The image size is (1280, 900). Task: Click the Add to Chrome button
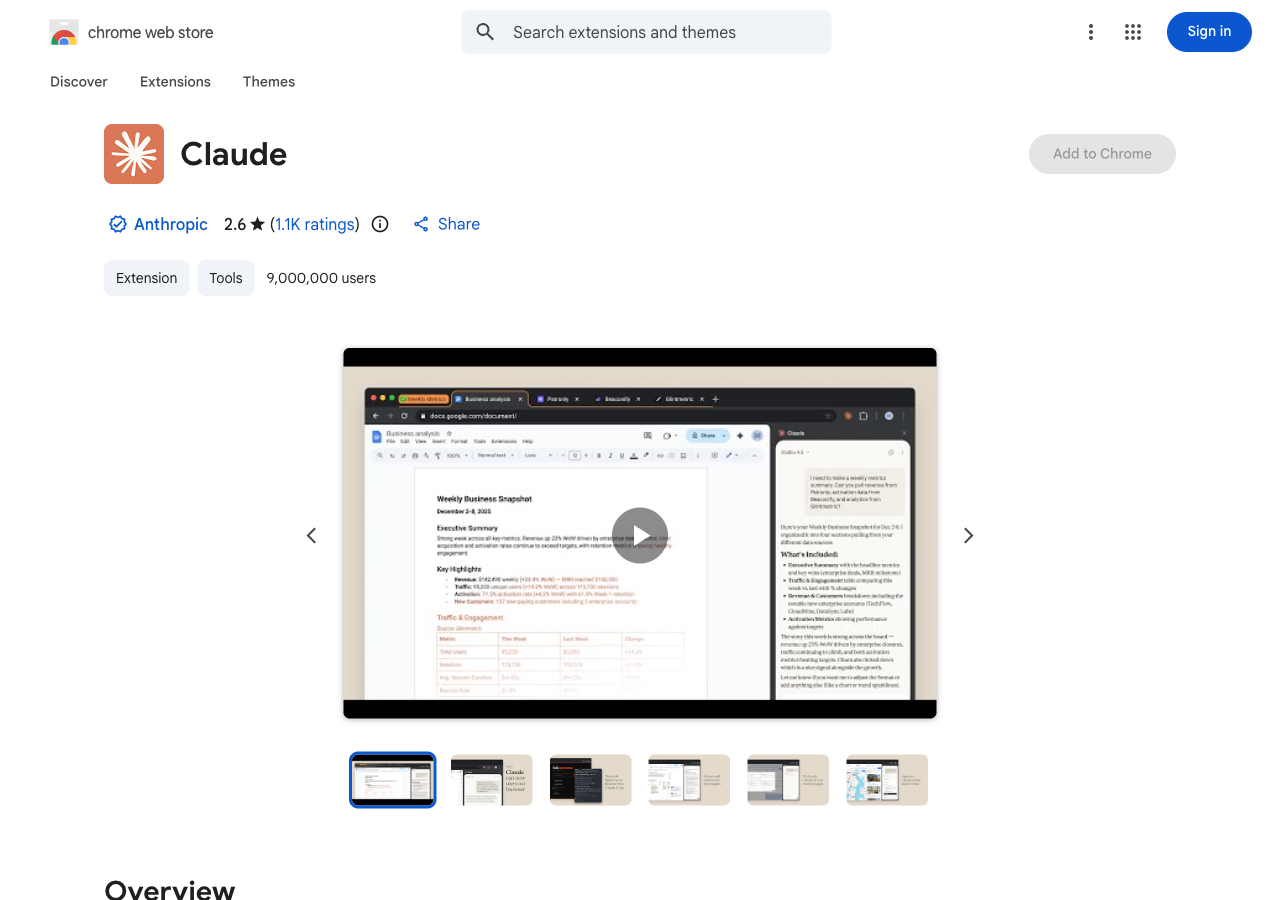[x=1102, y=154]
